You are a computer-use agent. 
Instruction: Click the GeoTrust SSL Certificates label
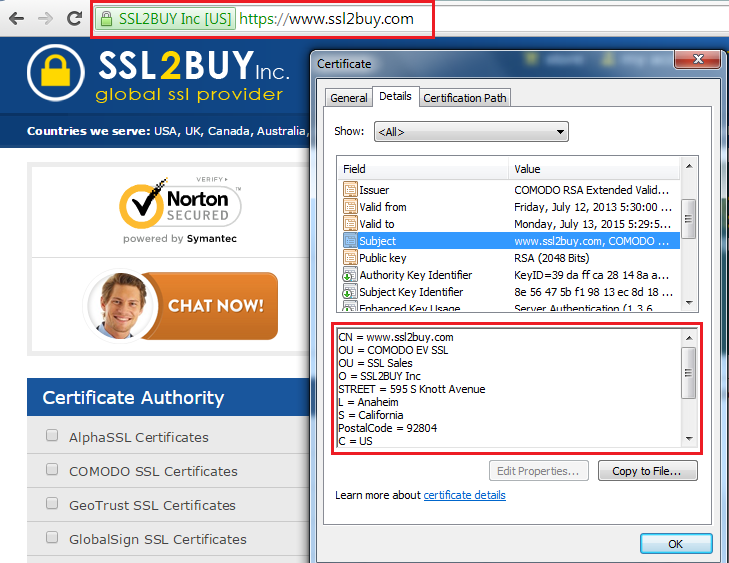[x=152, y=505]
